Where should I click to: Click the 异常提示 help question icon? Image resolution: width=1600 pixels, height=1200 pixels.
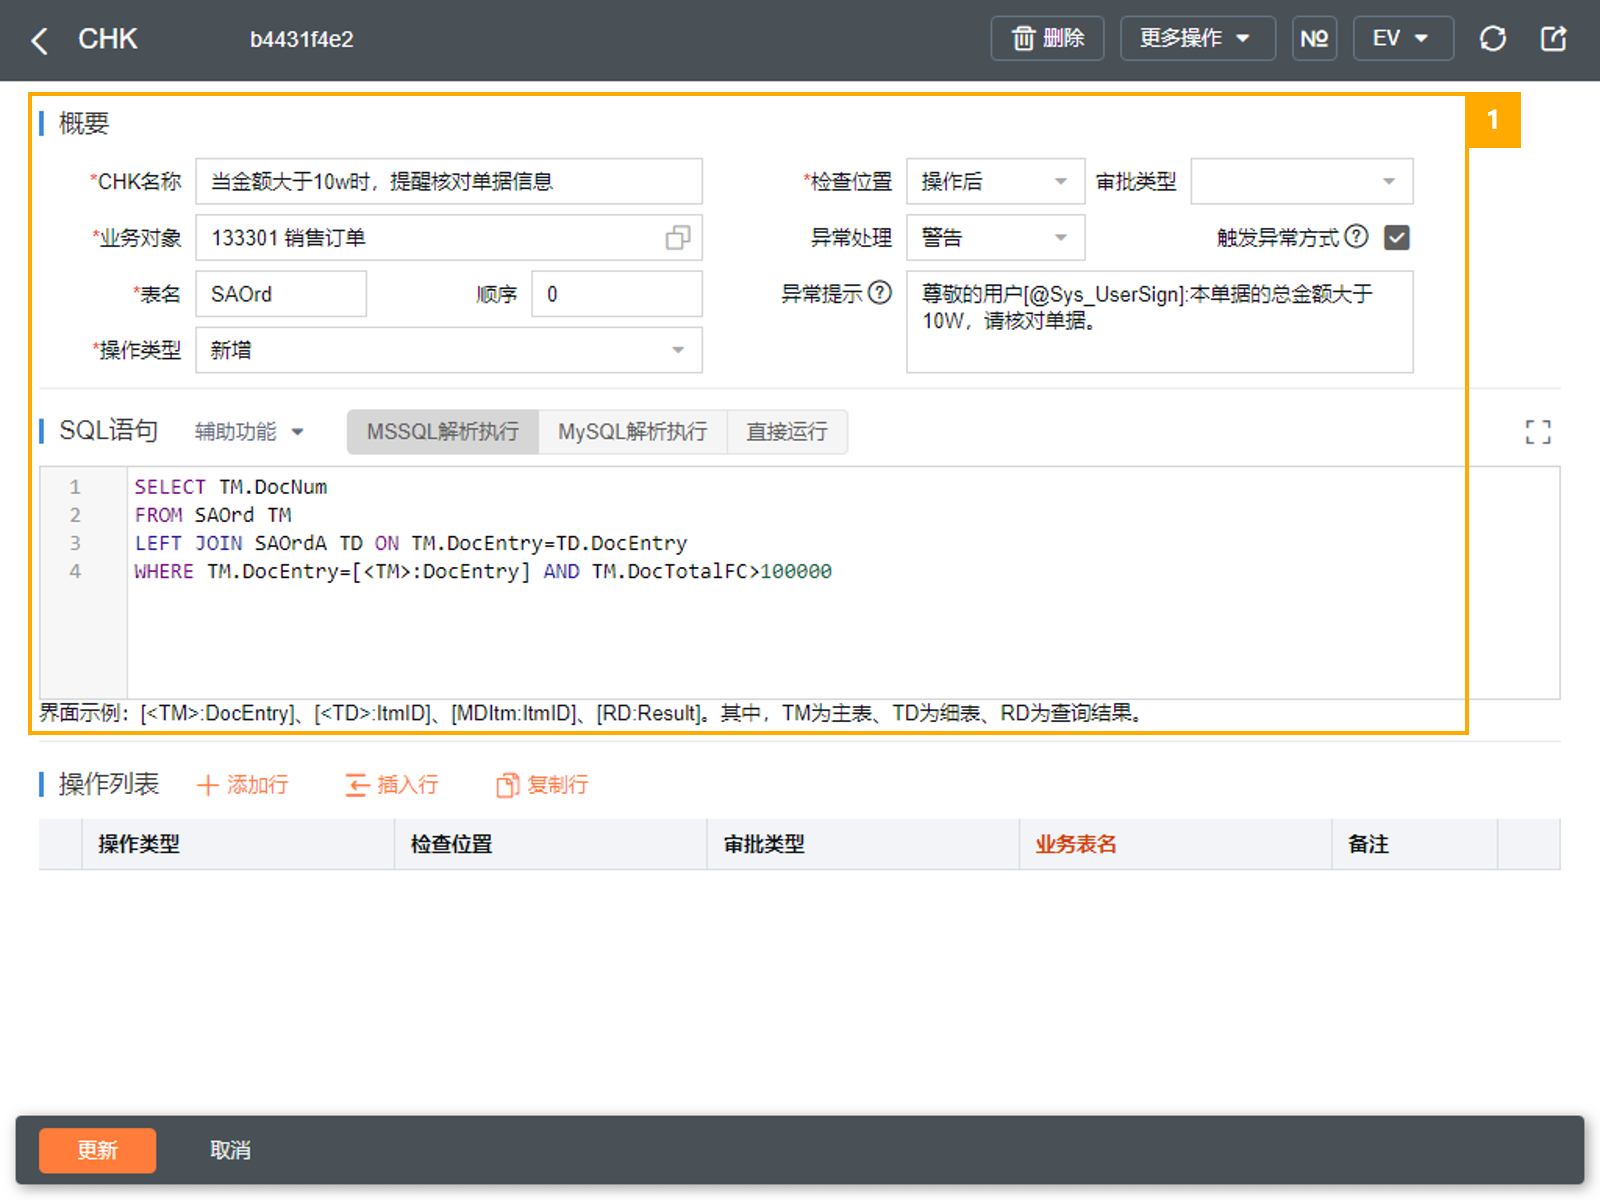pos(880,292)
